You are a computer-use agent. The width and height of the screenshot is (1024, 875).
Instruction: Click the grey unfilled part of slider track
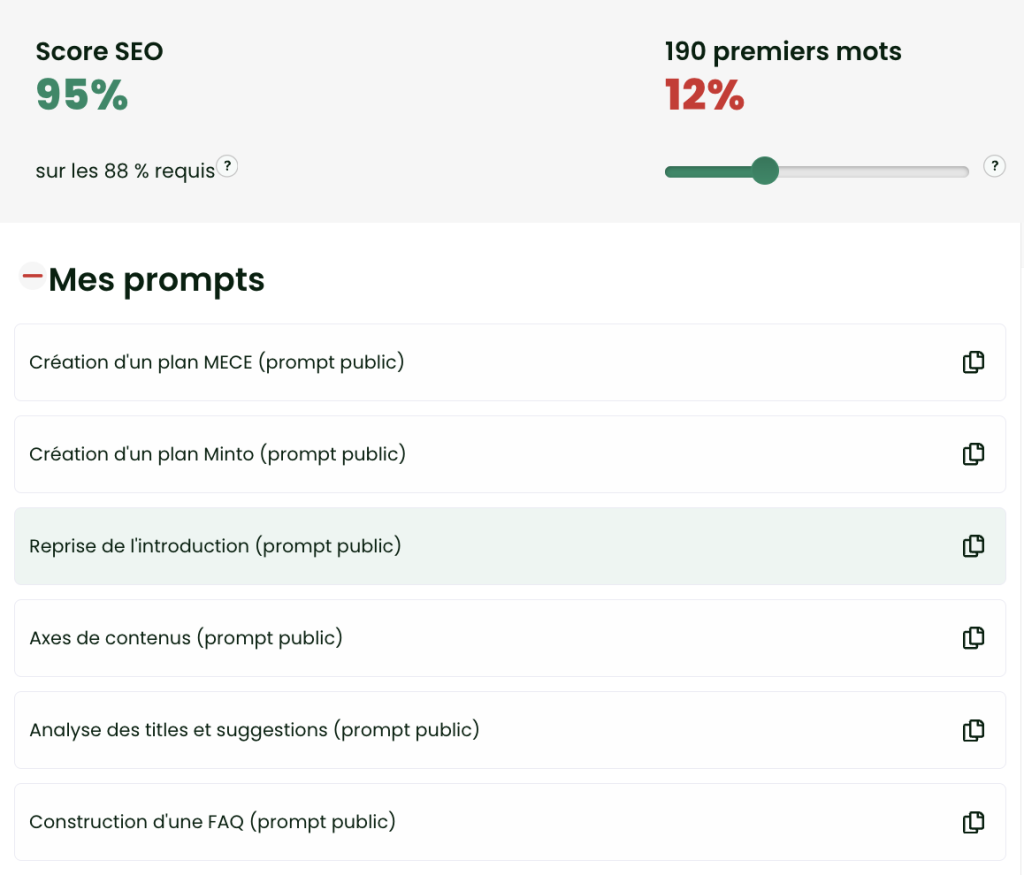872,172
